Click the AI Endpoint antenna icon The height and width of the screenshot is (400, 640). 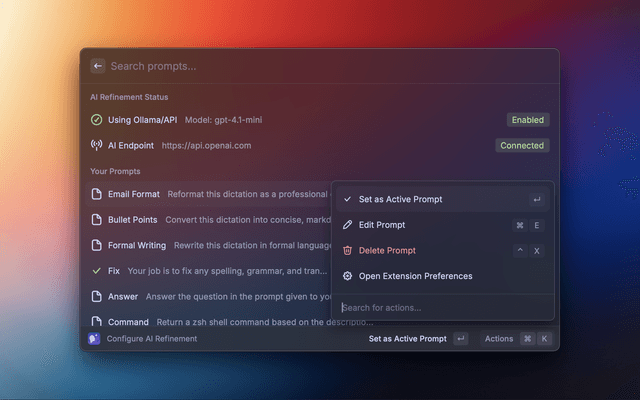(97, 145)
